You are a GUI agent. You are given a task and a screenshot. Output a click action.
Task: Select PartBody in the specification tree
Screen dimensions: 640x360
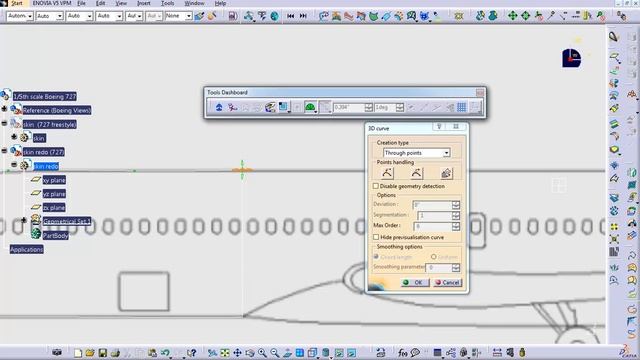point(56,236)
